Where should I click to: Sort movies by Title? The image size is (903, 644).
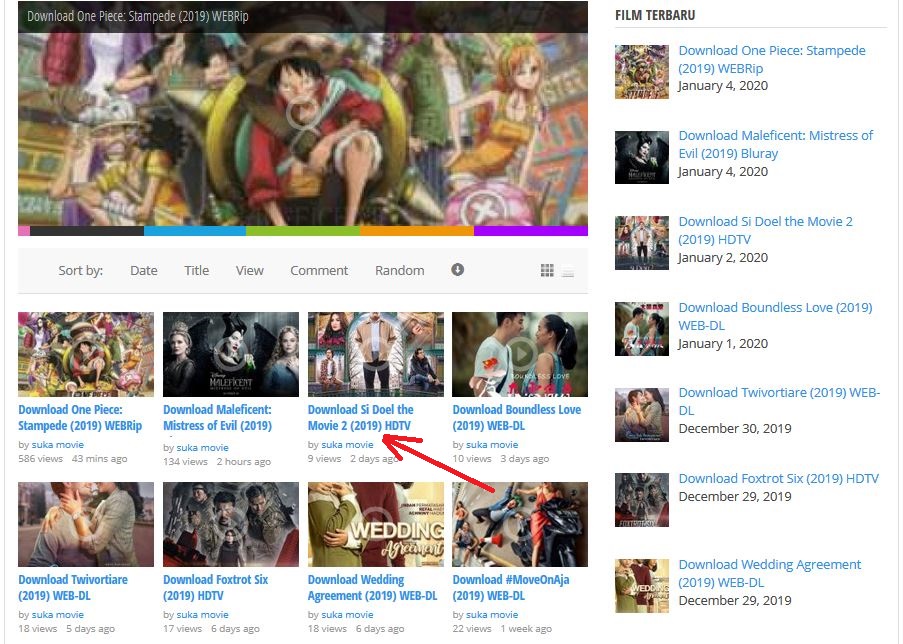tap(197, 270)
